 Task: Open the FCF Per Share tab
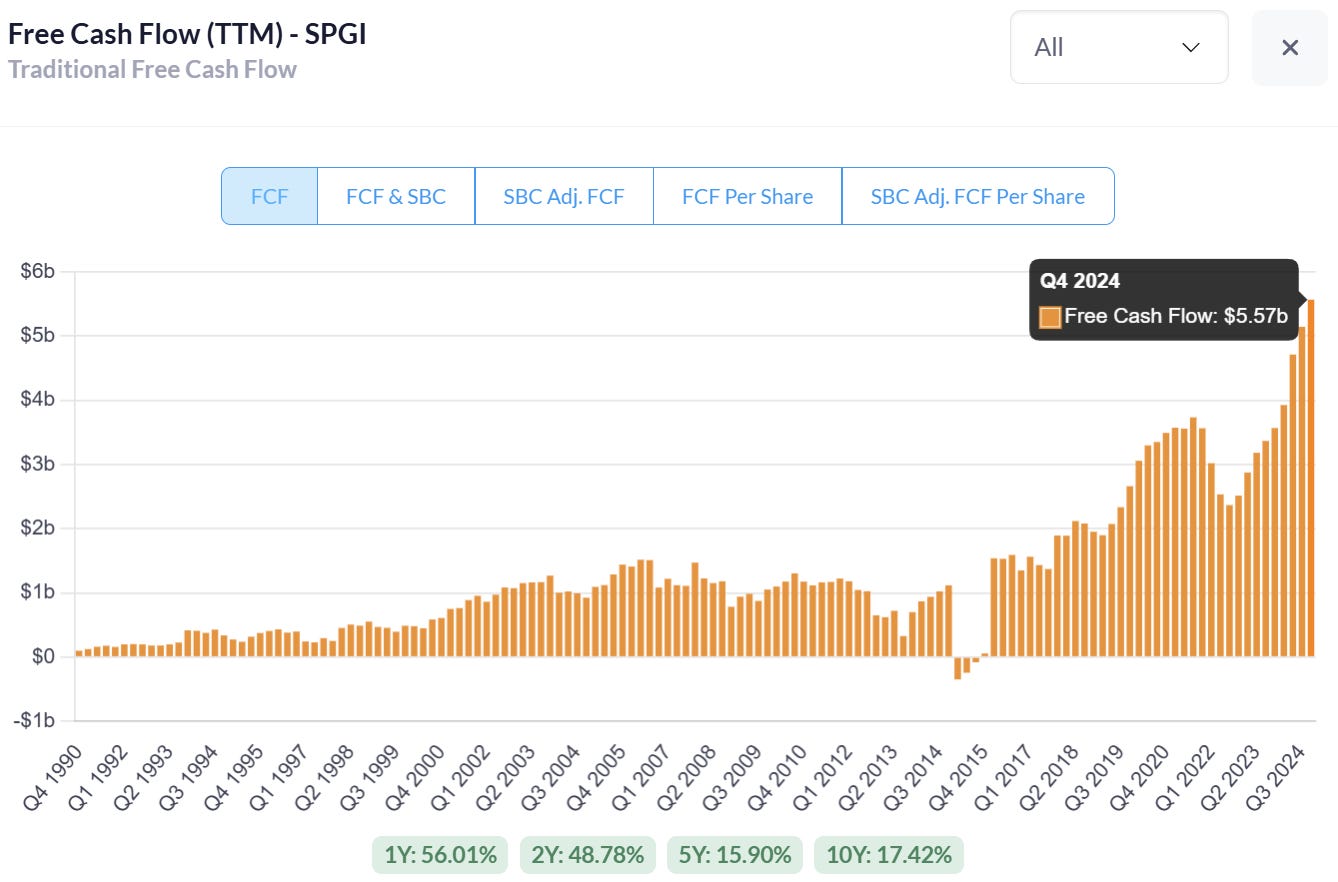(x=748, y=196)
